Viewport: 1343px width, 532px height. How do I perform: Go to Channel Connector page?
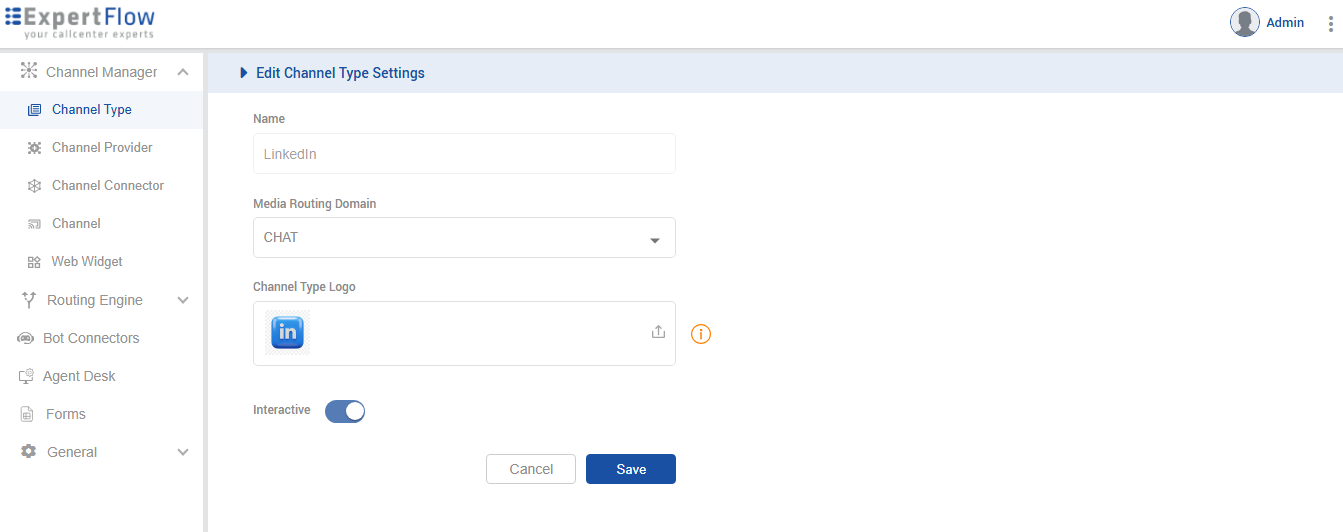tap(108, 186)
